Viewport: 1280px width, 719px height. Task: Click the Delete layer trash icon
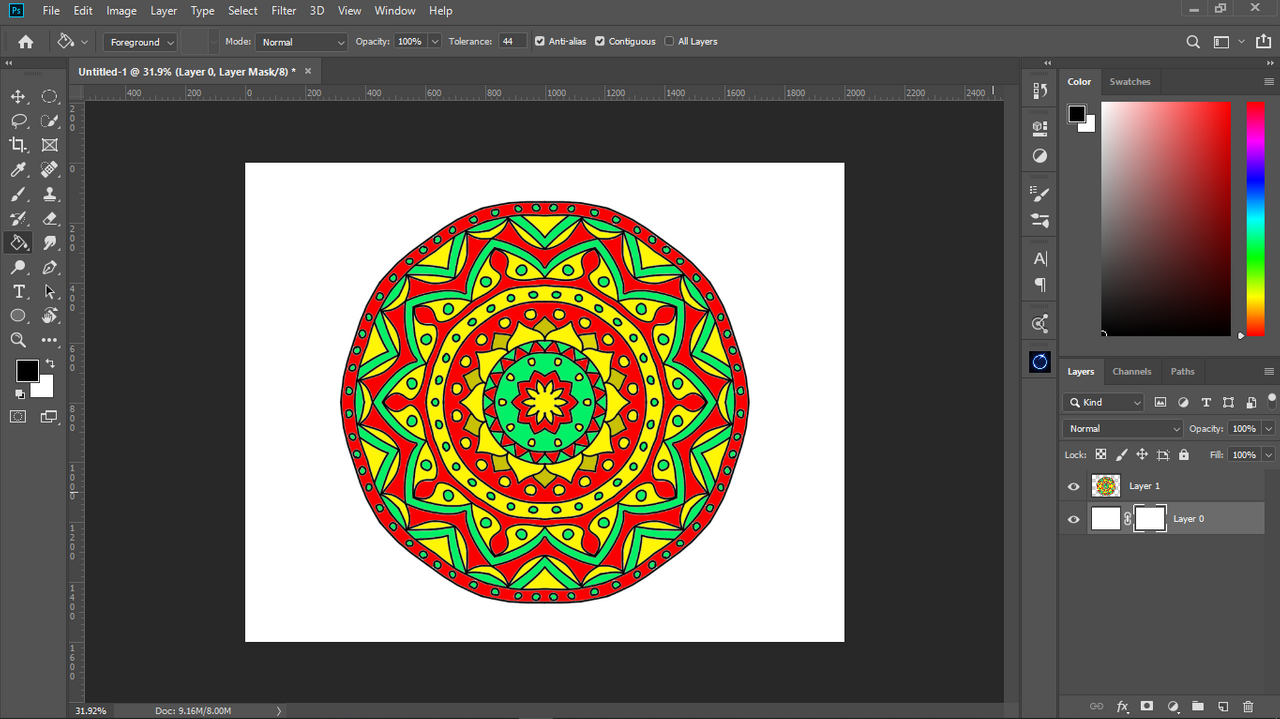1248,707
